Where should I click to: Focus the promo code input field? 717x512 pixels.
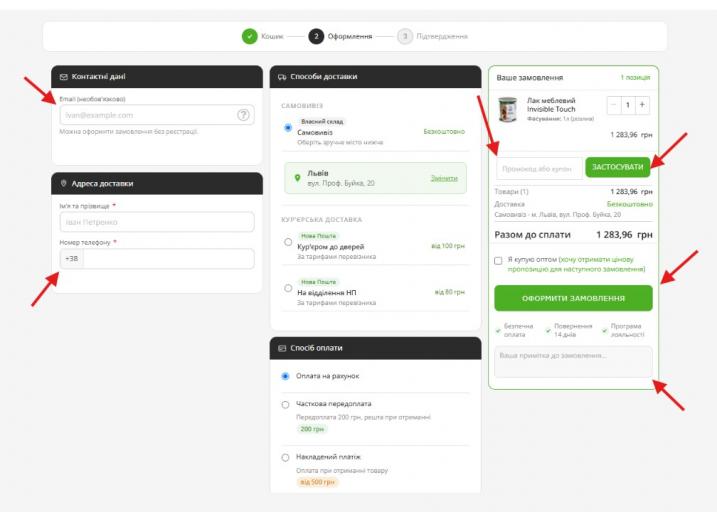coord(539,168)
